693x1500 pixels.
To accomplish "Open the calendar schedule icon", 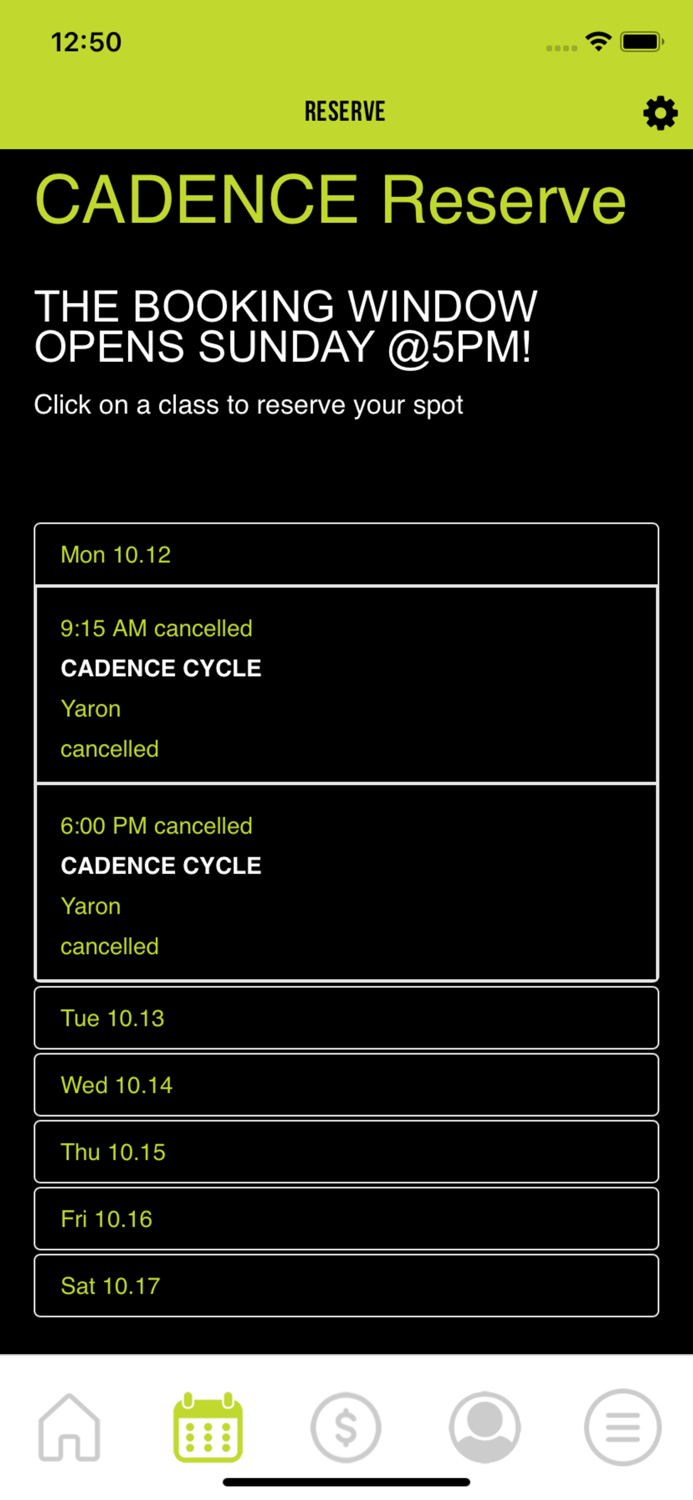I will point(207,1428).
